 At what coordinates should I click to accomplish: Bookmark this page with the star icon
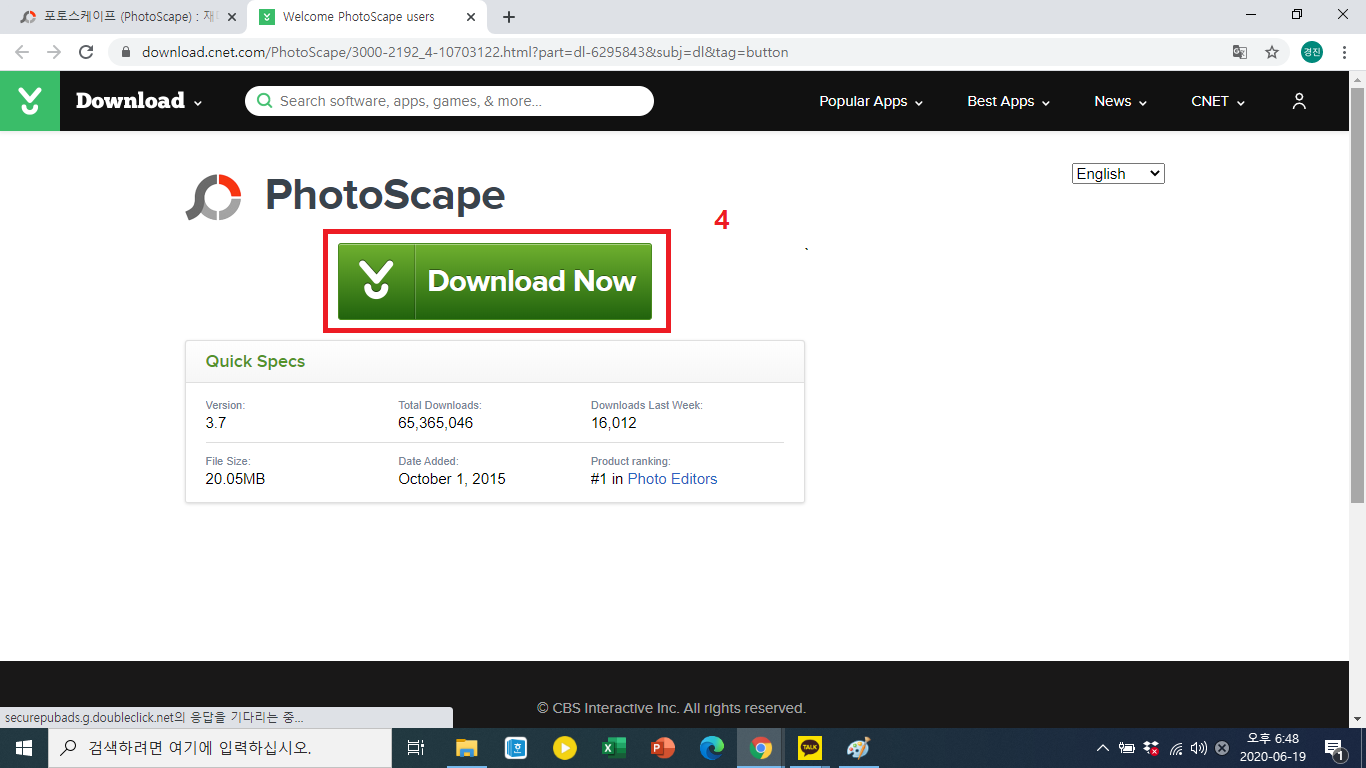1272,52
